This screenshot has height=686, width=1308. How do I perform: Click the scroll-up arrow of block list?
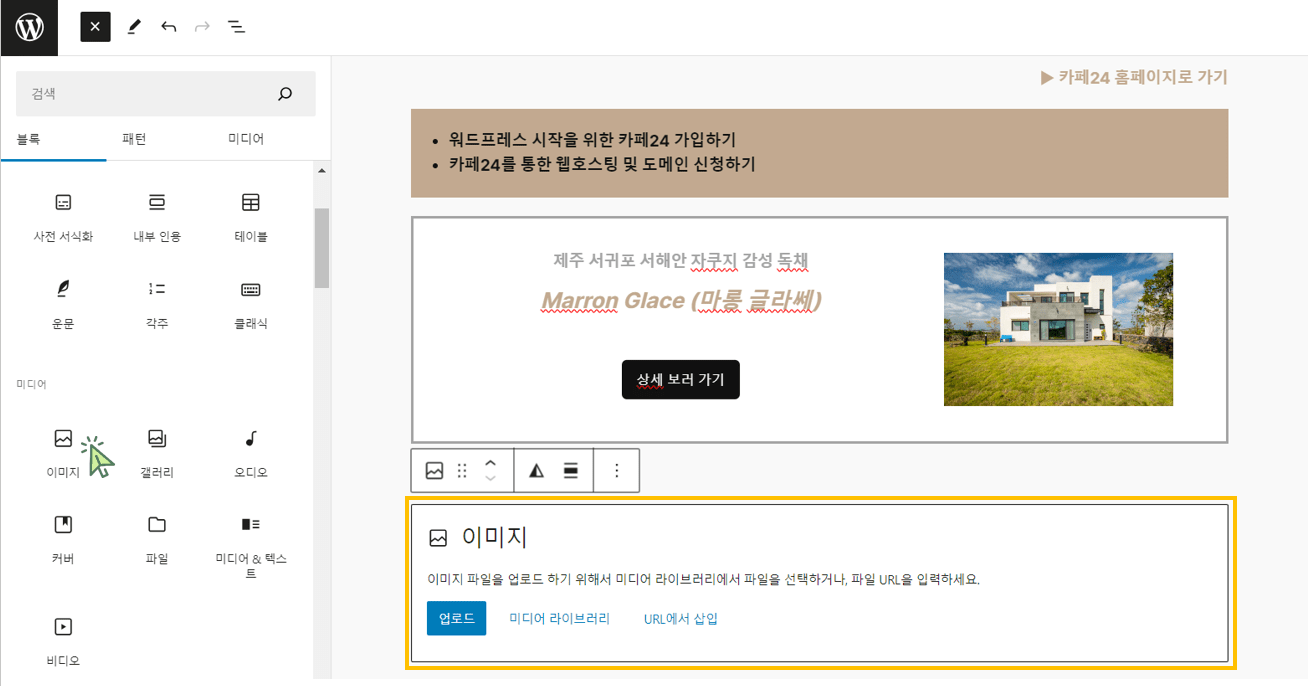point(321,171)
